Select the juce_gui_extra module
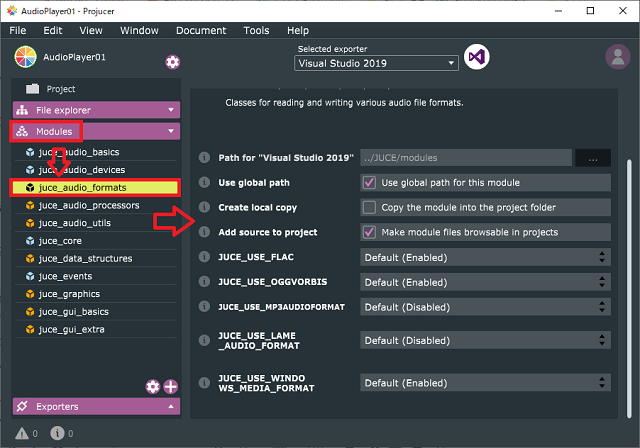The height and width of the screenshot is (448, 640). point(96,329)
